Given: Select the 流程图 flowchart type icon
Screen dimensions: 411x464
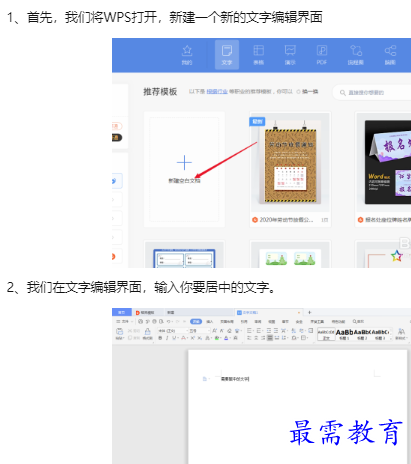Looking at the screenshot, I should (356, 55).
